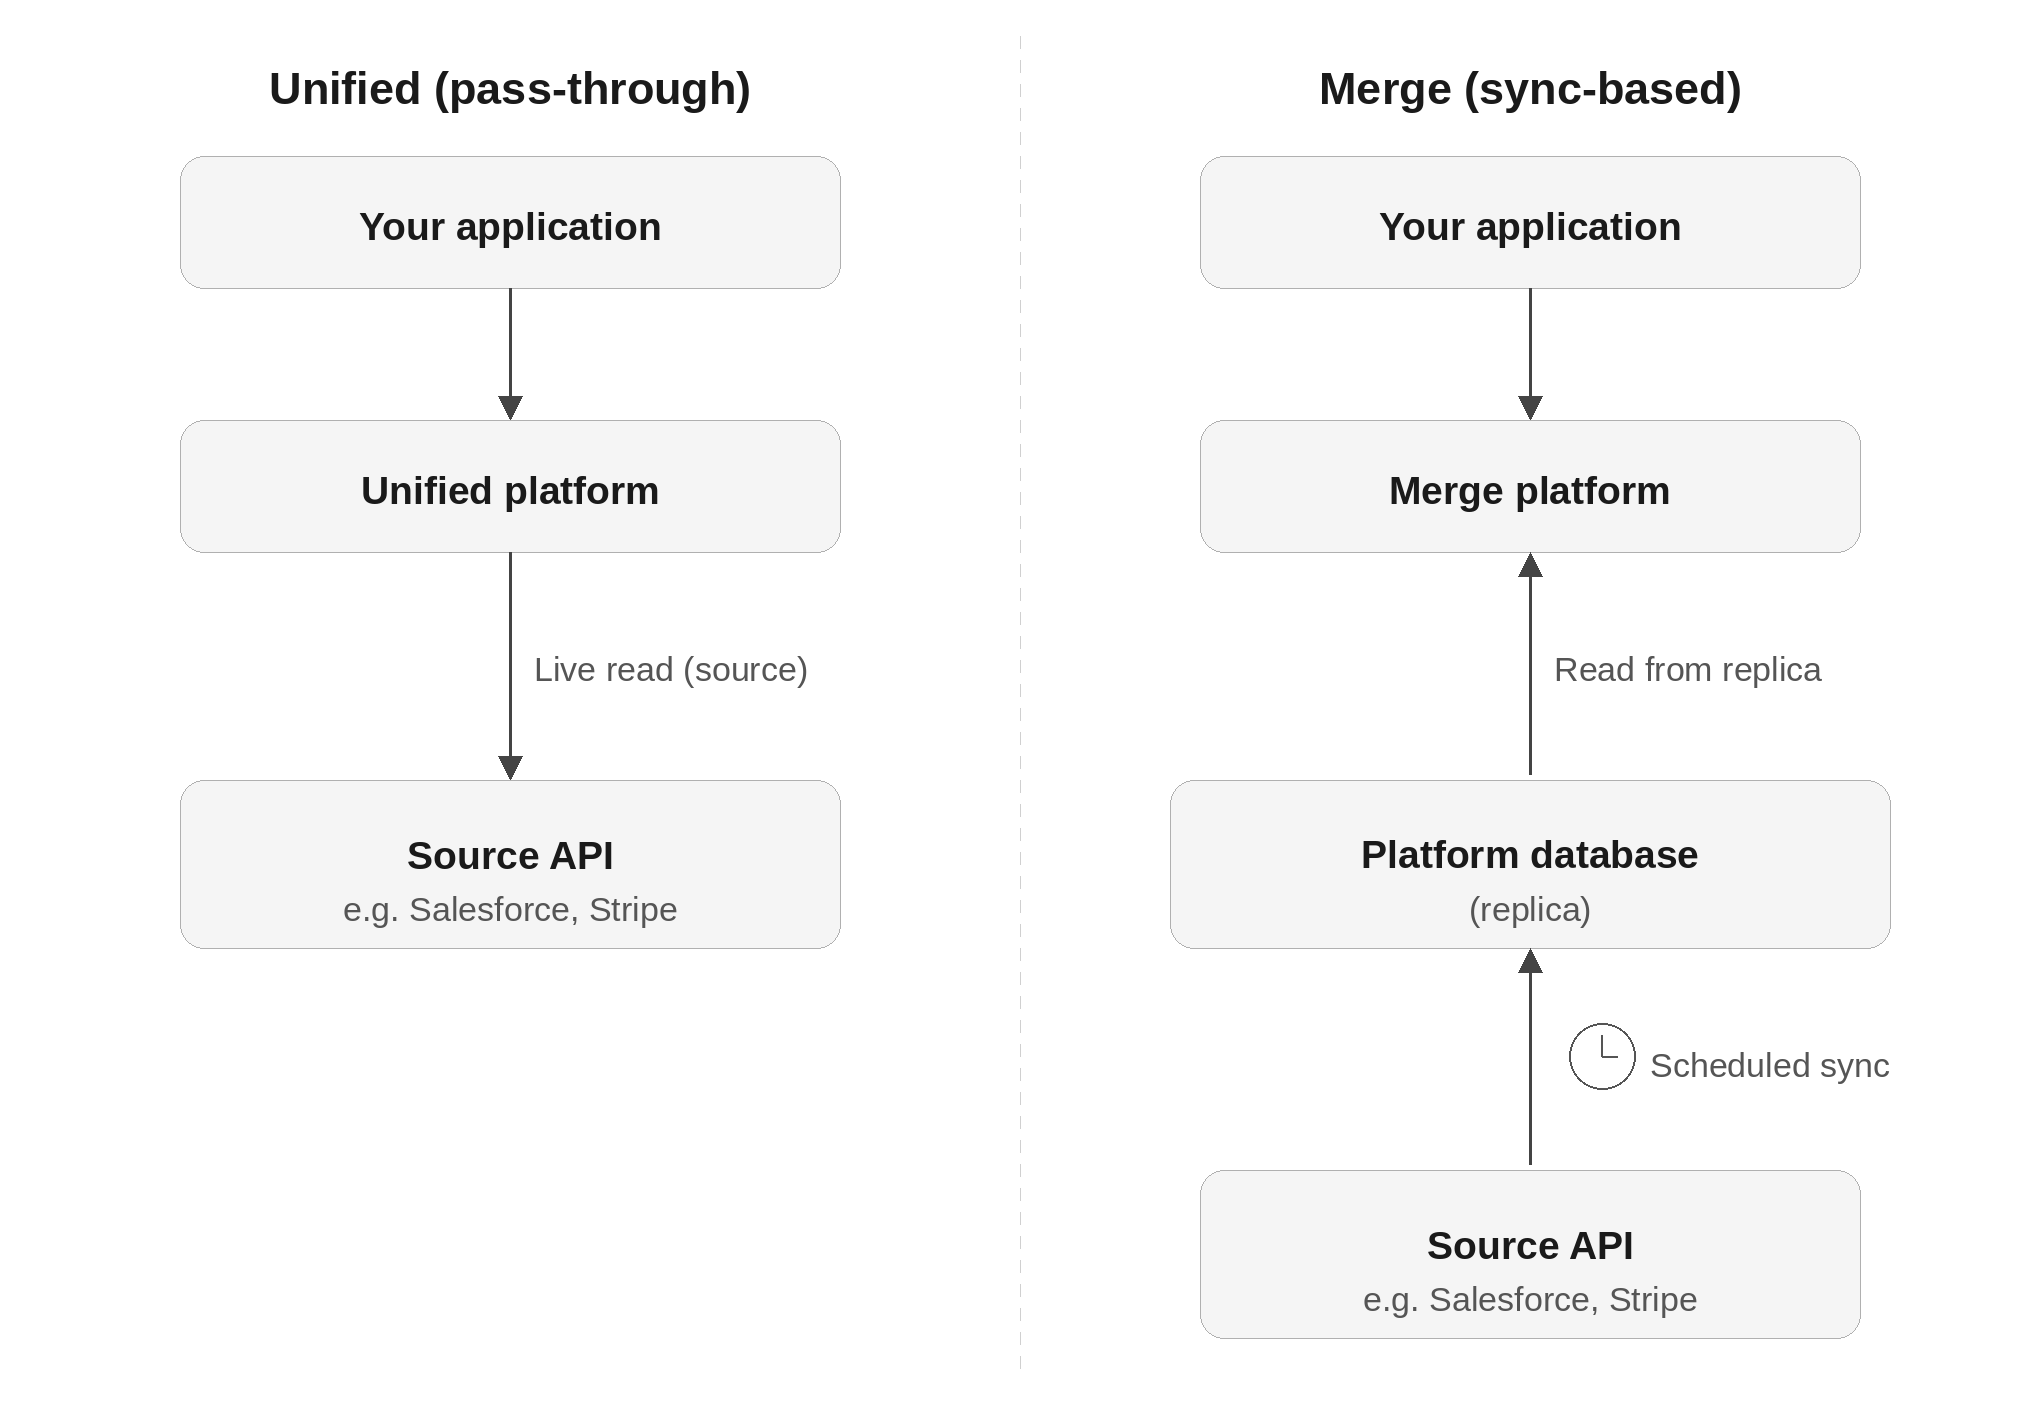Click e.g. Salesforce, Stripe subtitle on right
The image size is (2040, 1410).
point(1529,1300)
